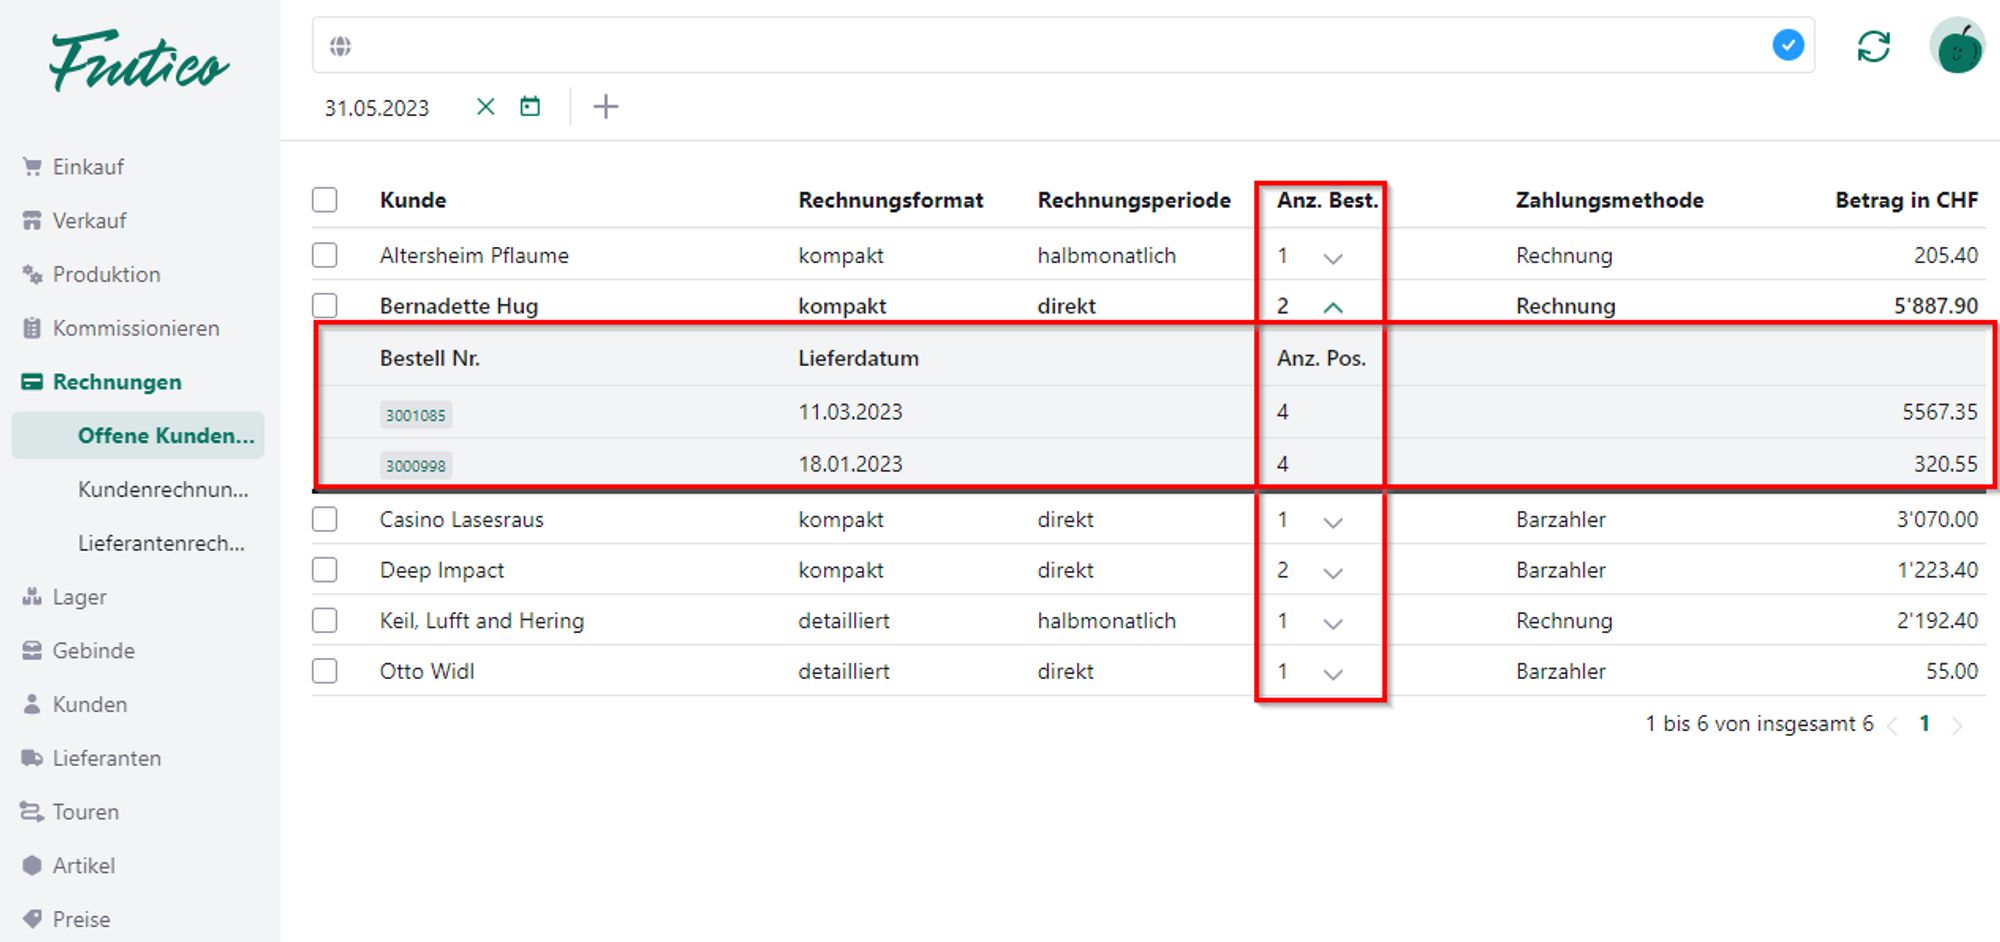The width and height of the screenshot is (2000, 942).
Task: Collapse the Bernadette Hug order details
Action: pos(1332,307)
